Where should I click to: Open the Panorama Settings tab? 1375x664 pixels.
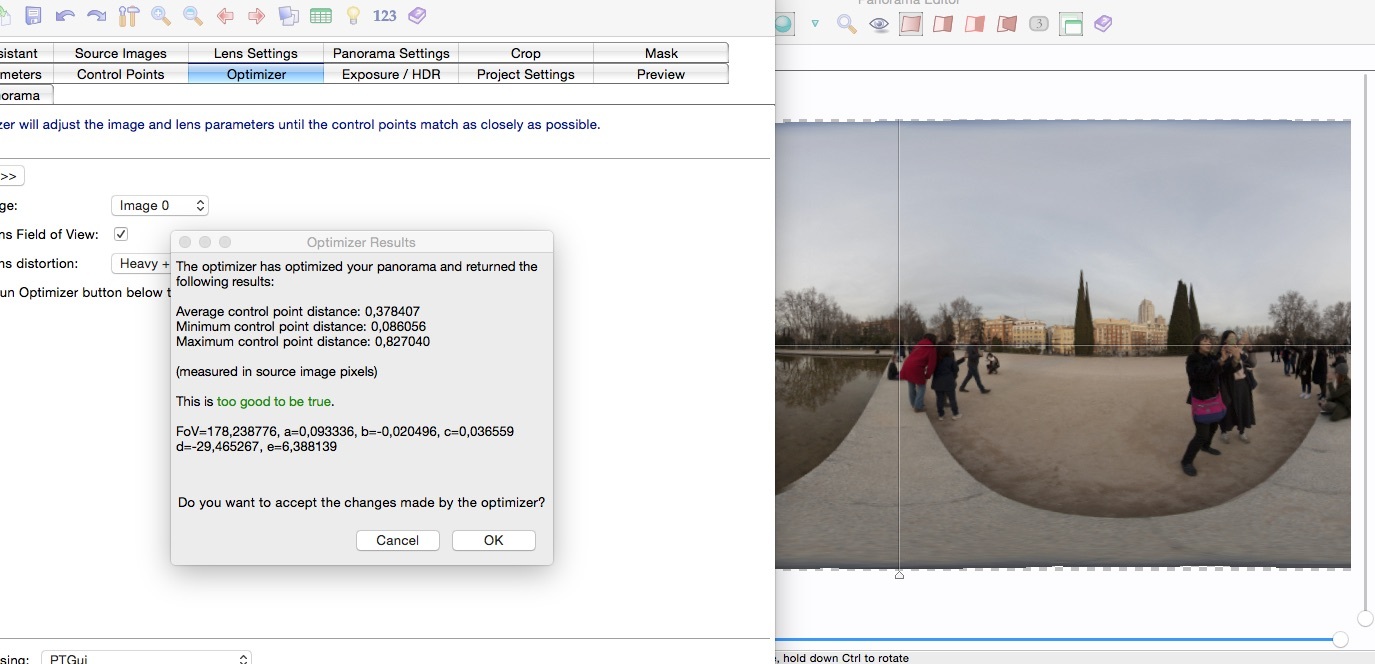pyautogui.click(x=391, y=53)
